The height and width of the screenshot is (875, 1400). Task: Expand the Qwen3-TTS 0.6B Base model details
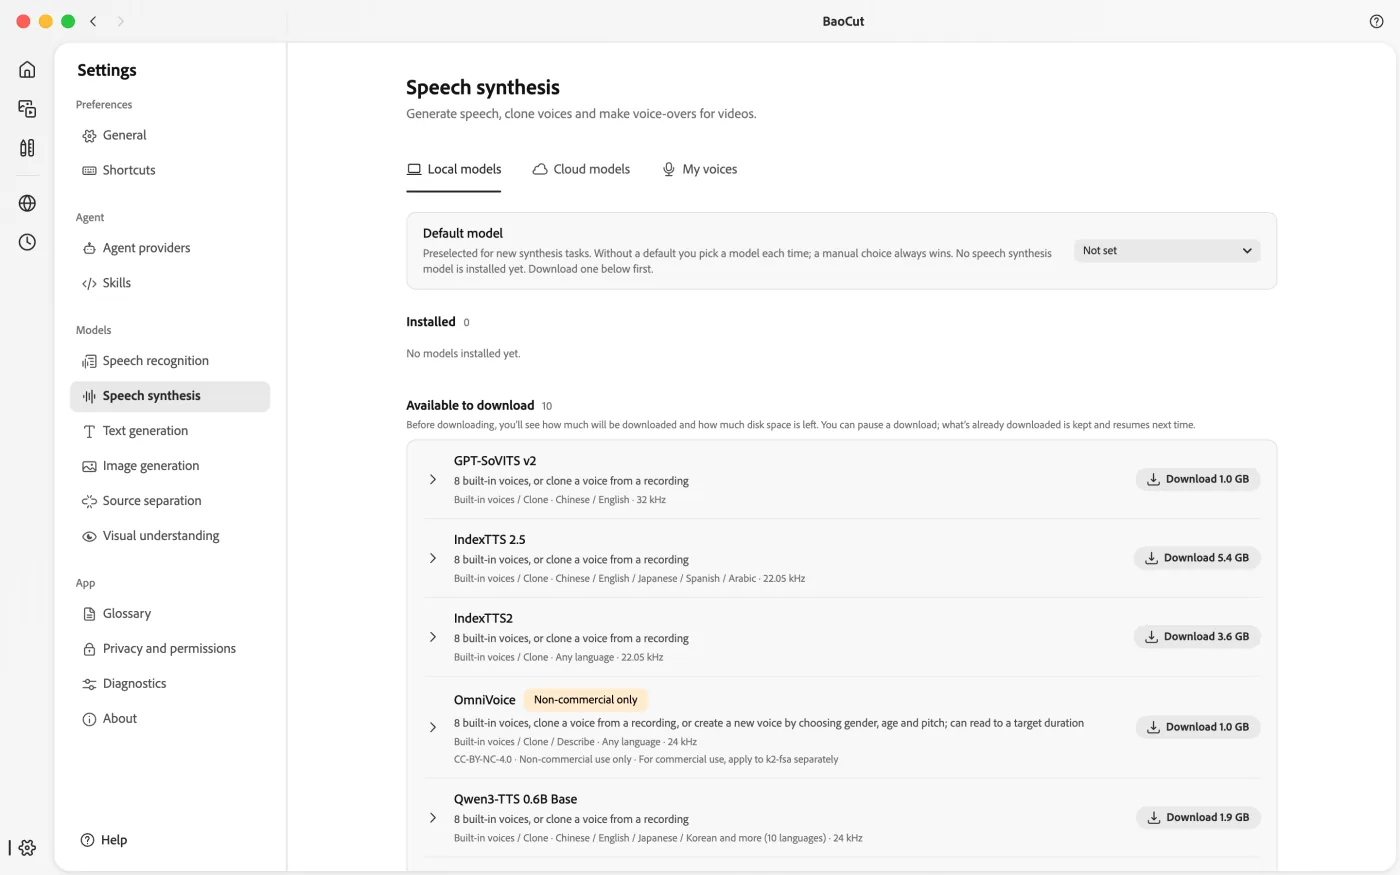(x=433, y=818)
